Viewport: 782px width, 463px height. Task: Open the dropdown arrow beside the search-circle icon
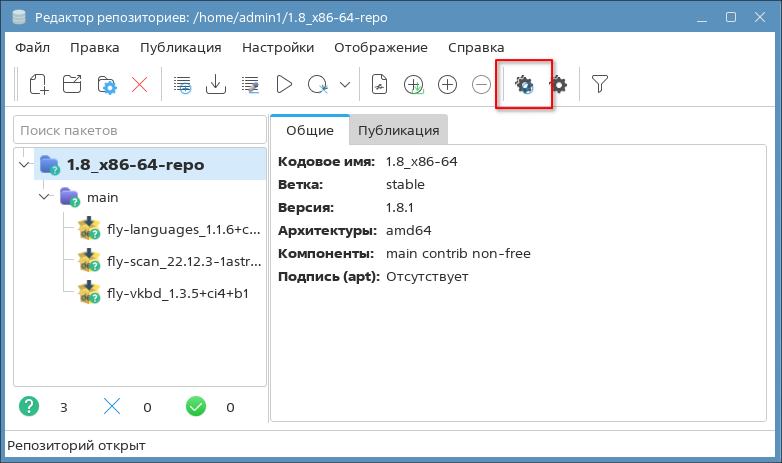pyautogui.click(x=345, y=85)
